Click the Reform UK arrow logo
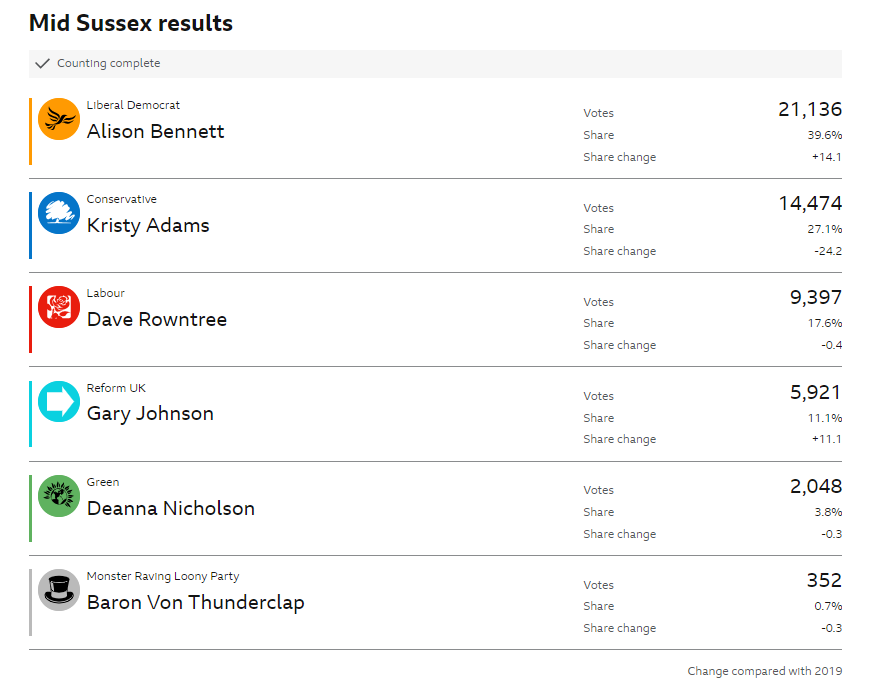 click(x=59, y=401)
